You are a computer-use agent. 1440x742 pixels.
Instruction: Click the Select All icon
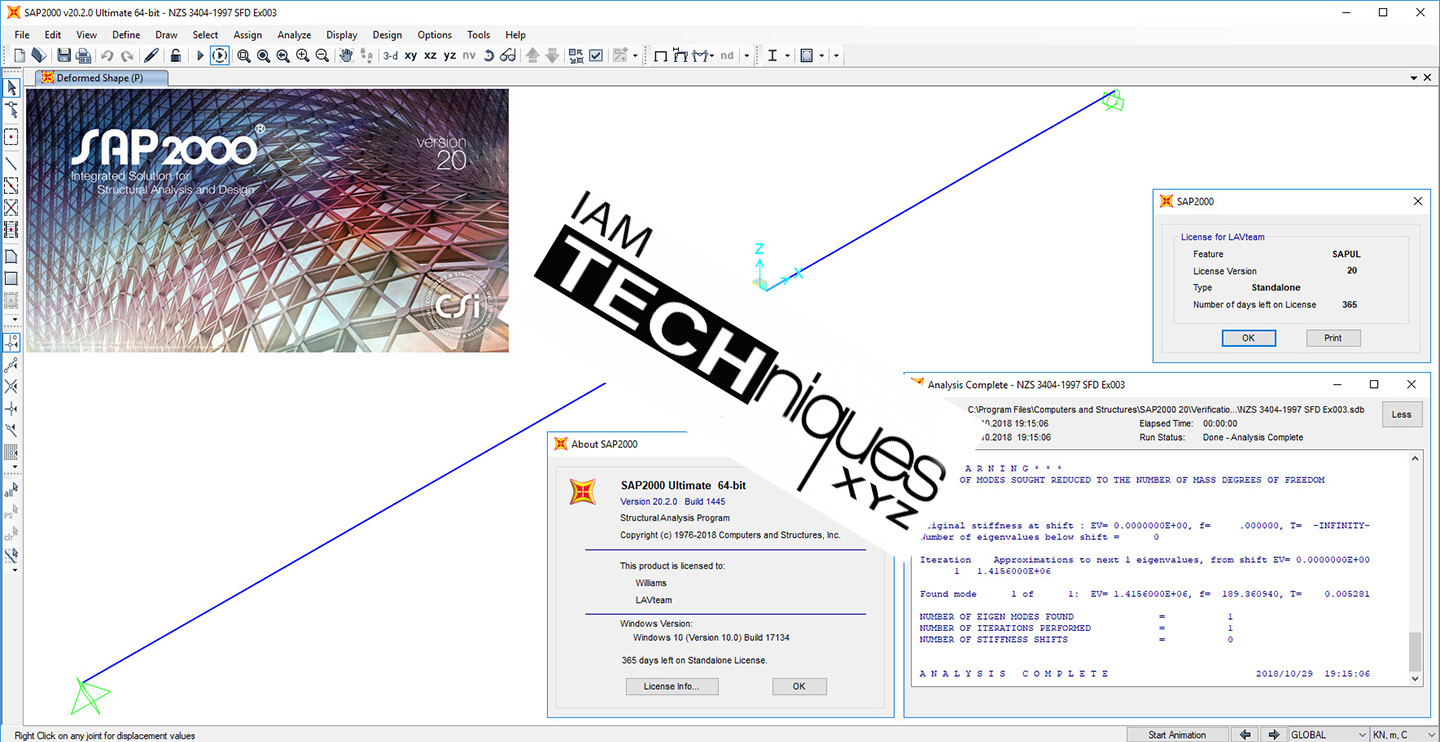point(11,492)
